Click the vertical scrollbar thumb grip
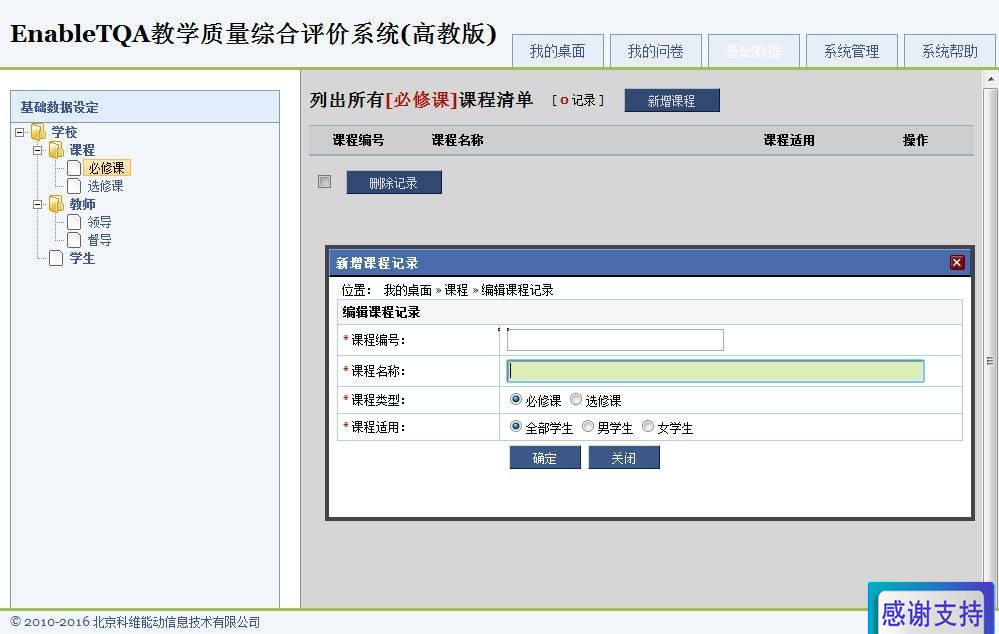 990,361
